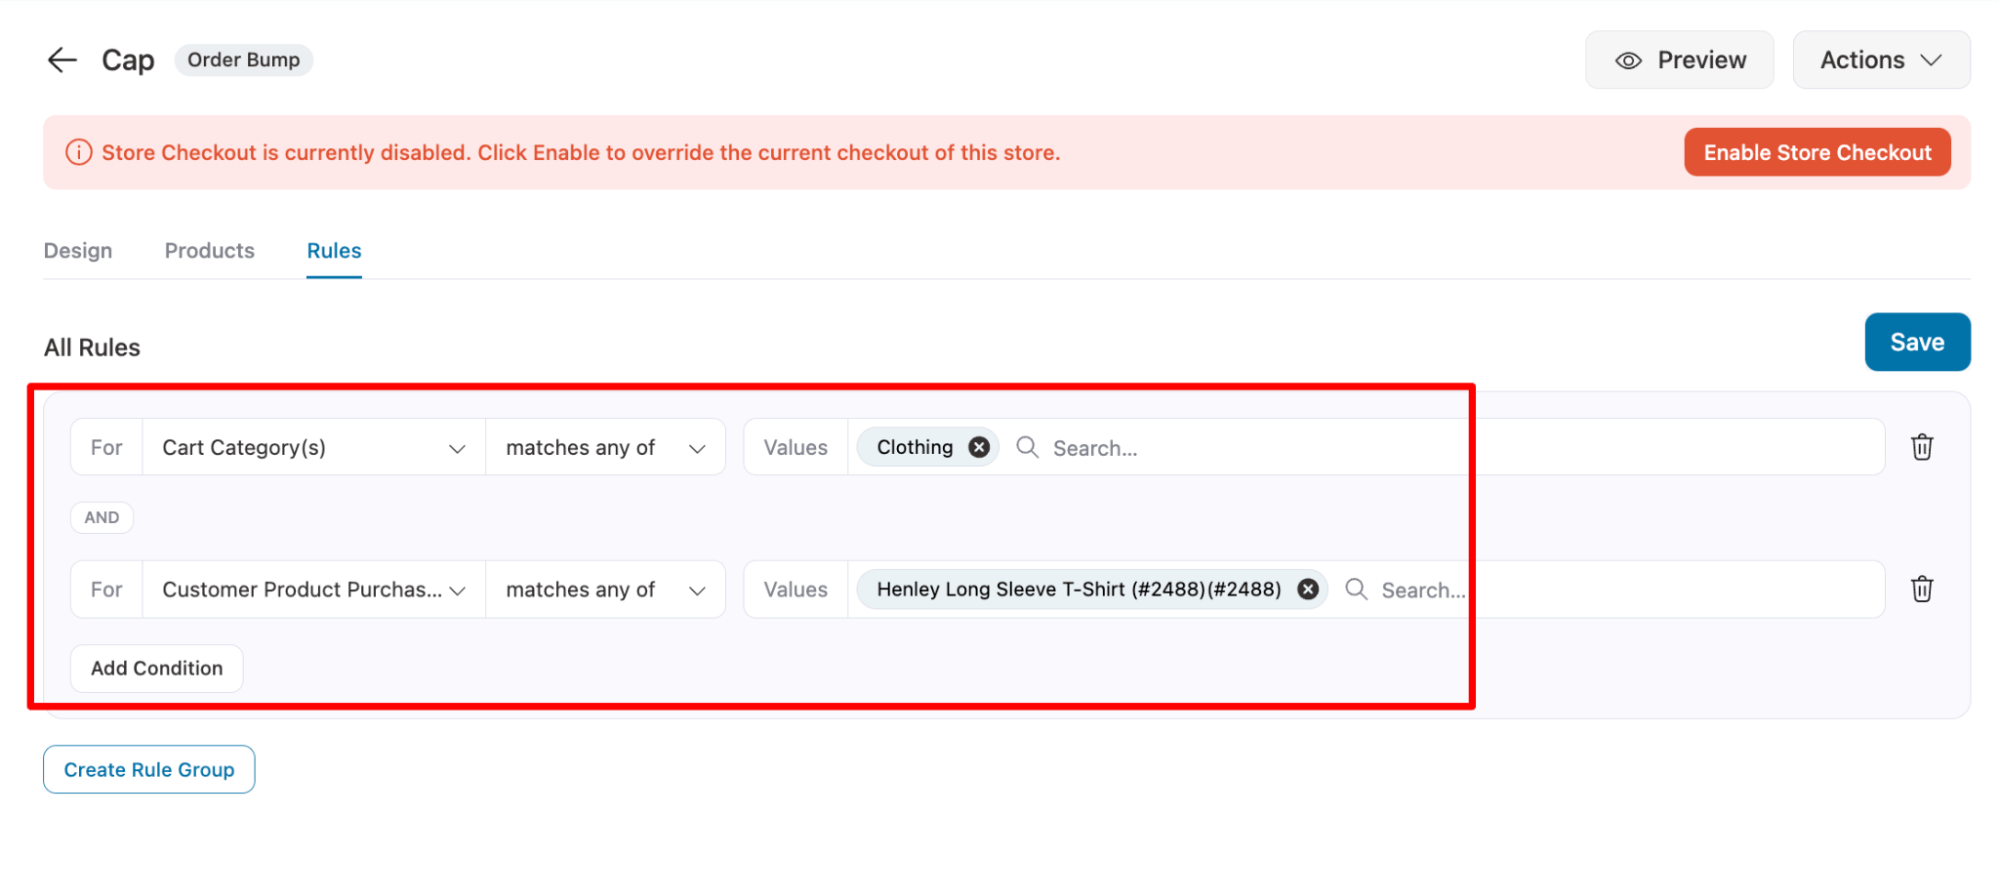This screenshot has width=1999, height=896.
Task: Click the info icon in the warning banner
Action: (x=78, y=152)
